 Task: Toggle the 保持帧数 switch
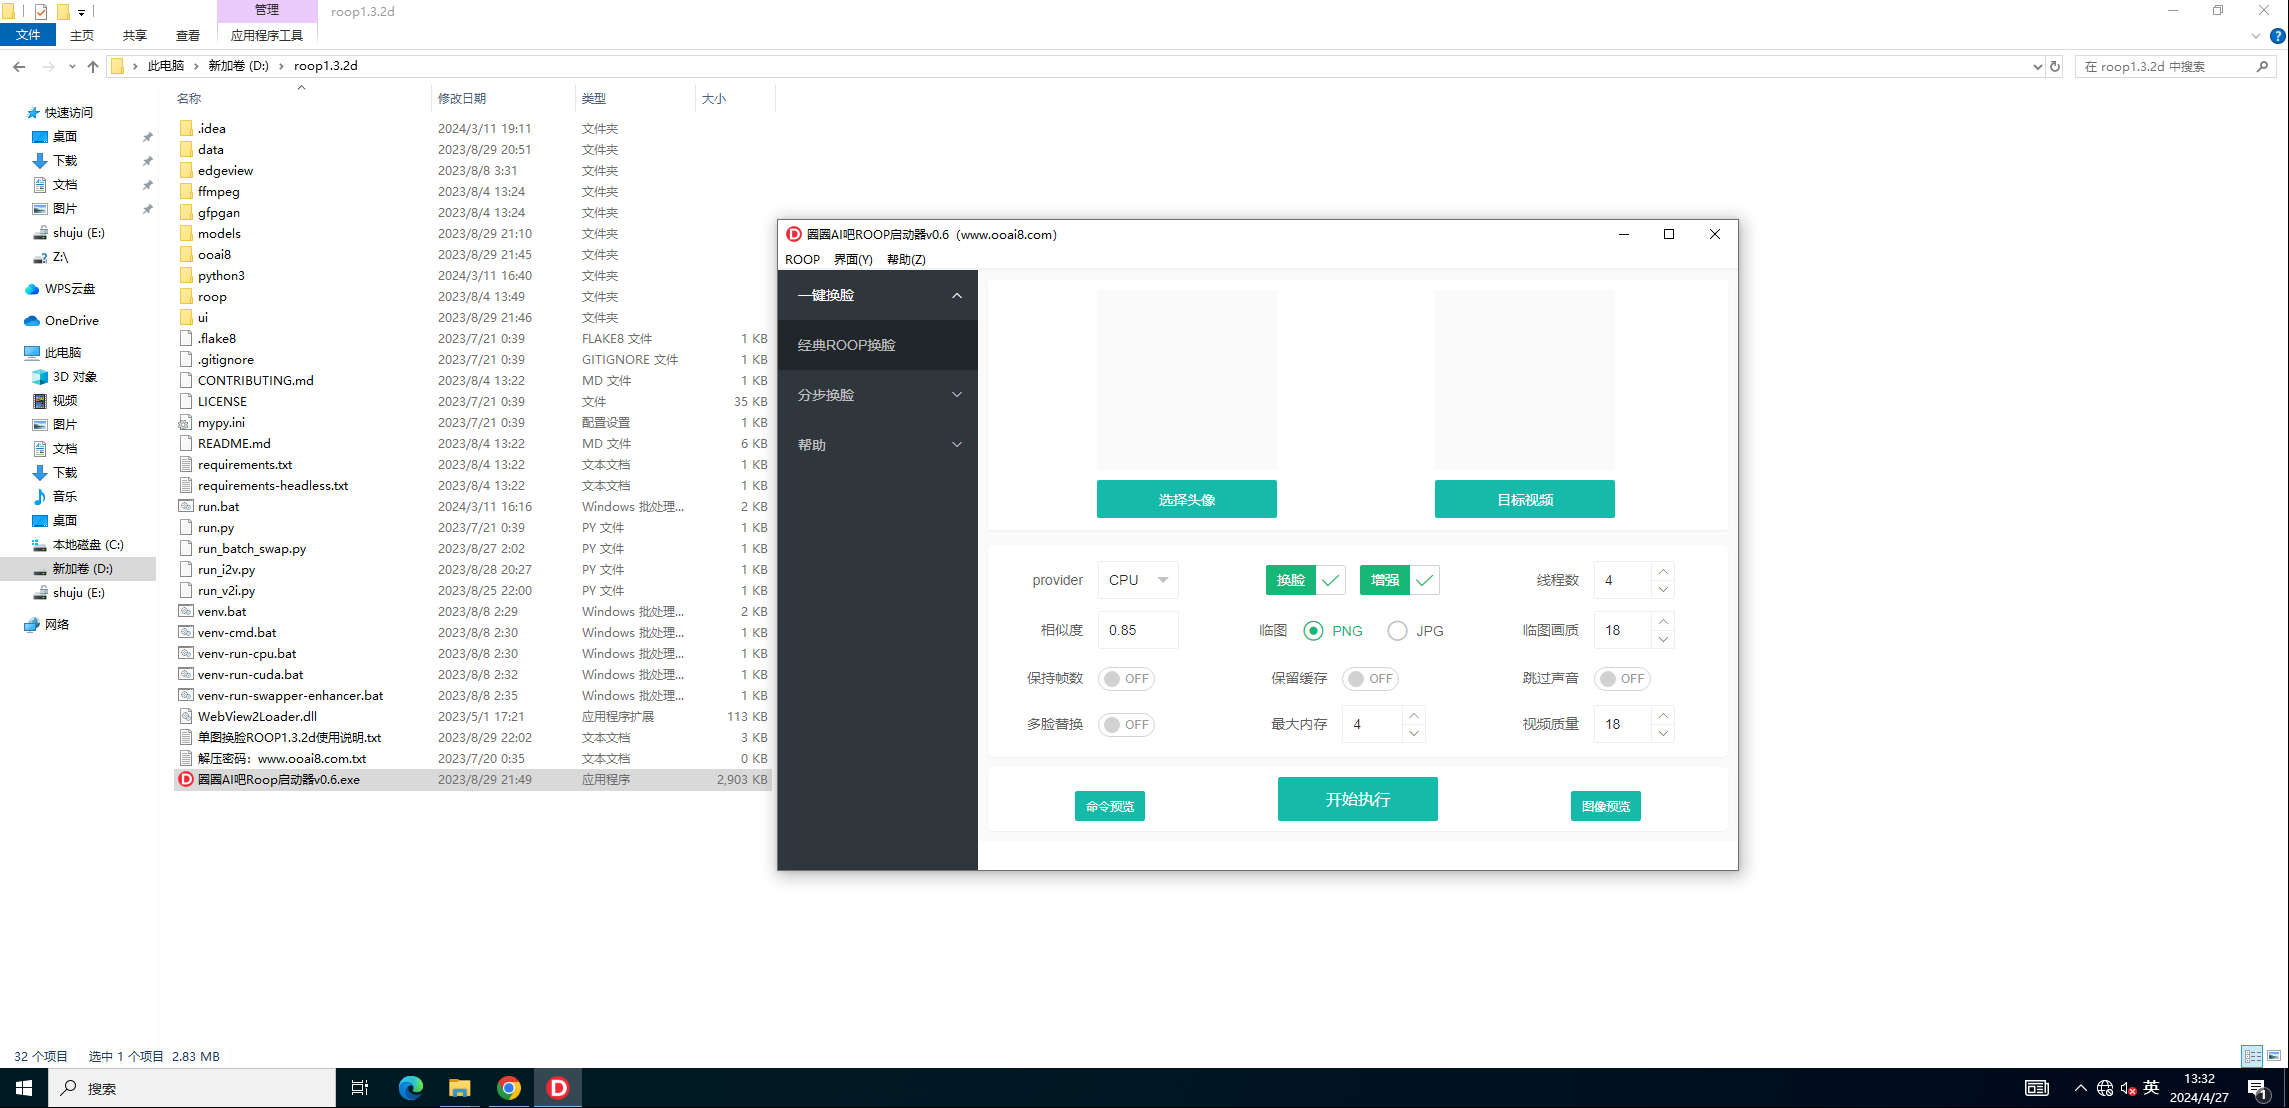pos(1126,679)
